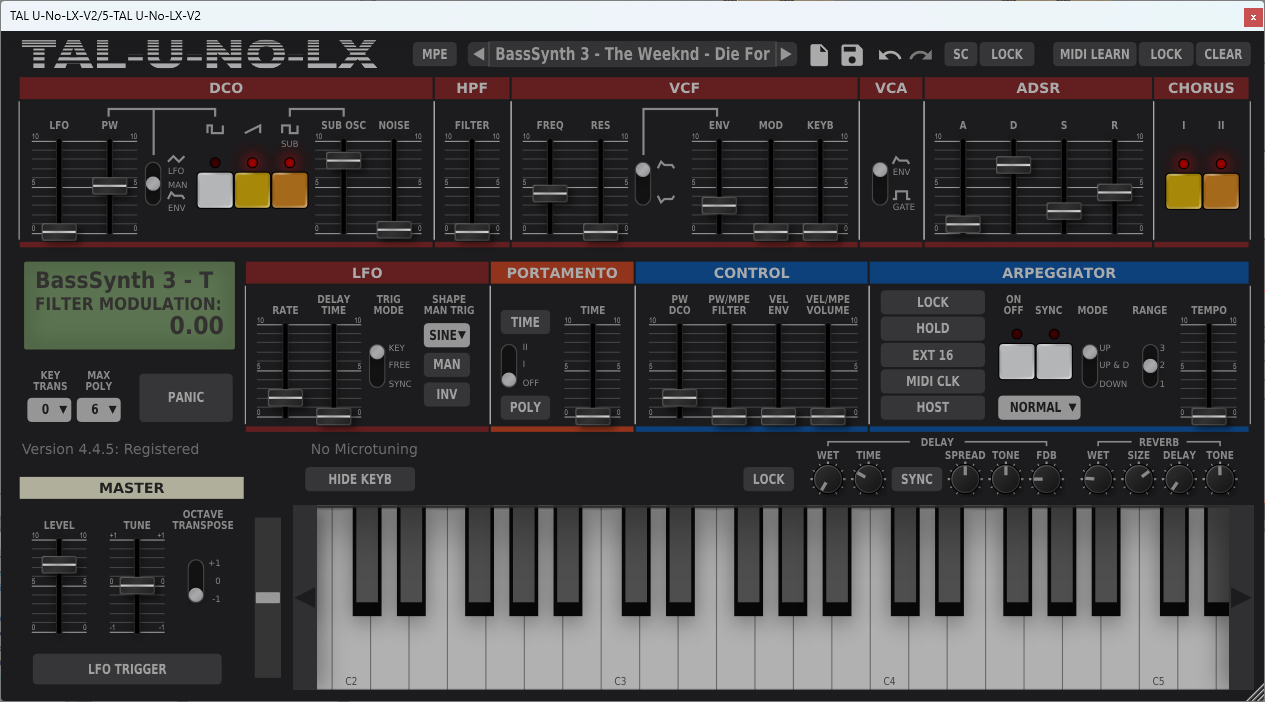Click the reverb DELAY knob
This screenshot has width=1265, height=702.
click(1179, 481)
